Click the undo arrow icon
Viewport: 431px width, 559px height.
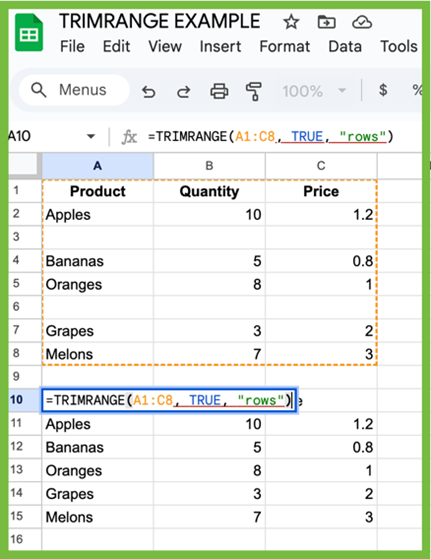(148, 91)
